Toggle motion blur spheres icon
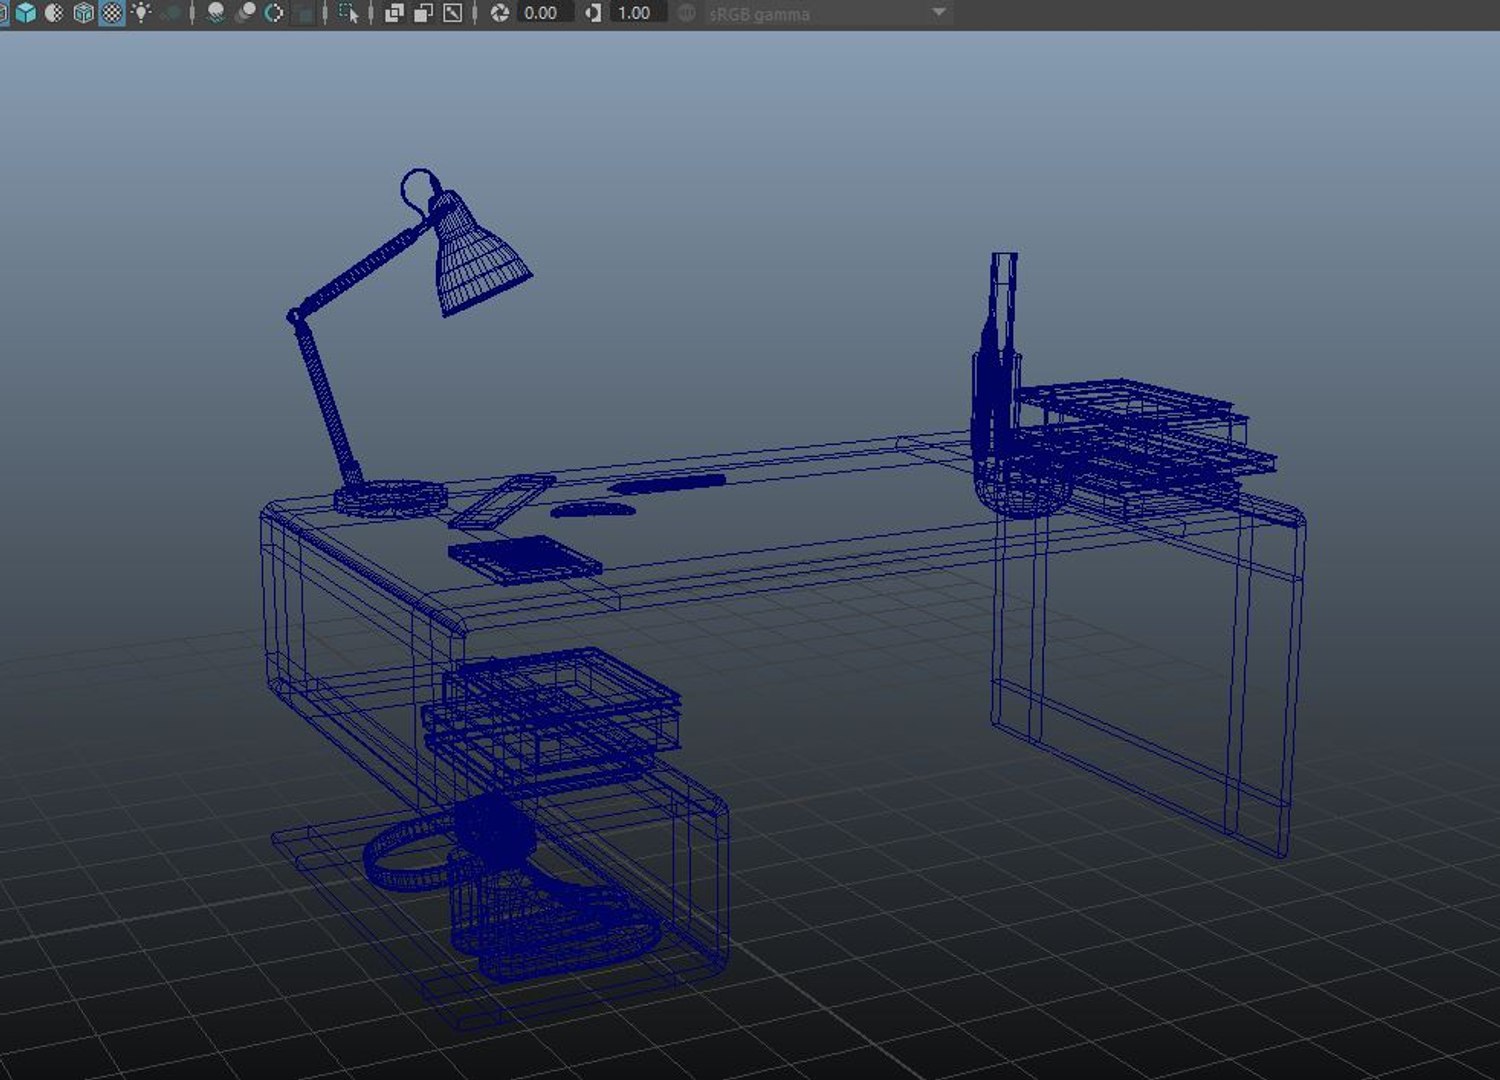The image size is (1500, 1080). 244,13
